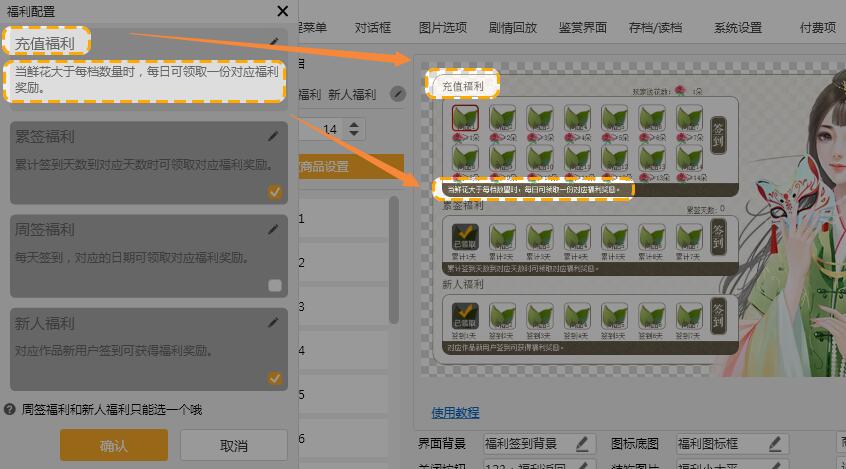The height and width of the screenshot is (469, 846).
Task: Disable the 新人福利 checkbox
Action: tap(275, 379)
